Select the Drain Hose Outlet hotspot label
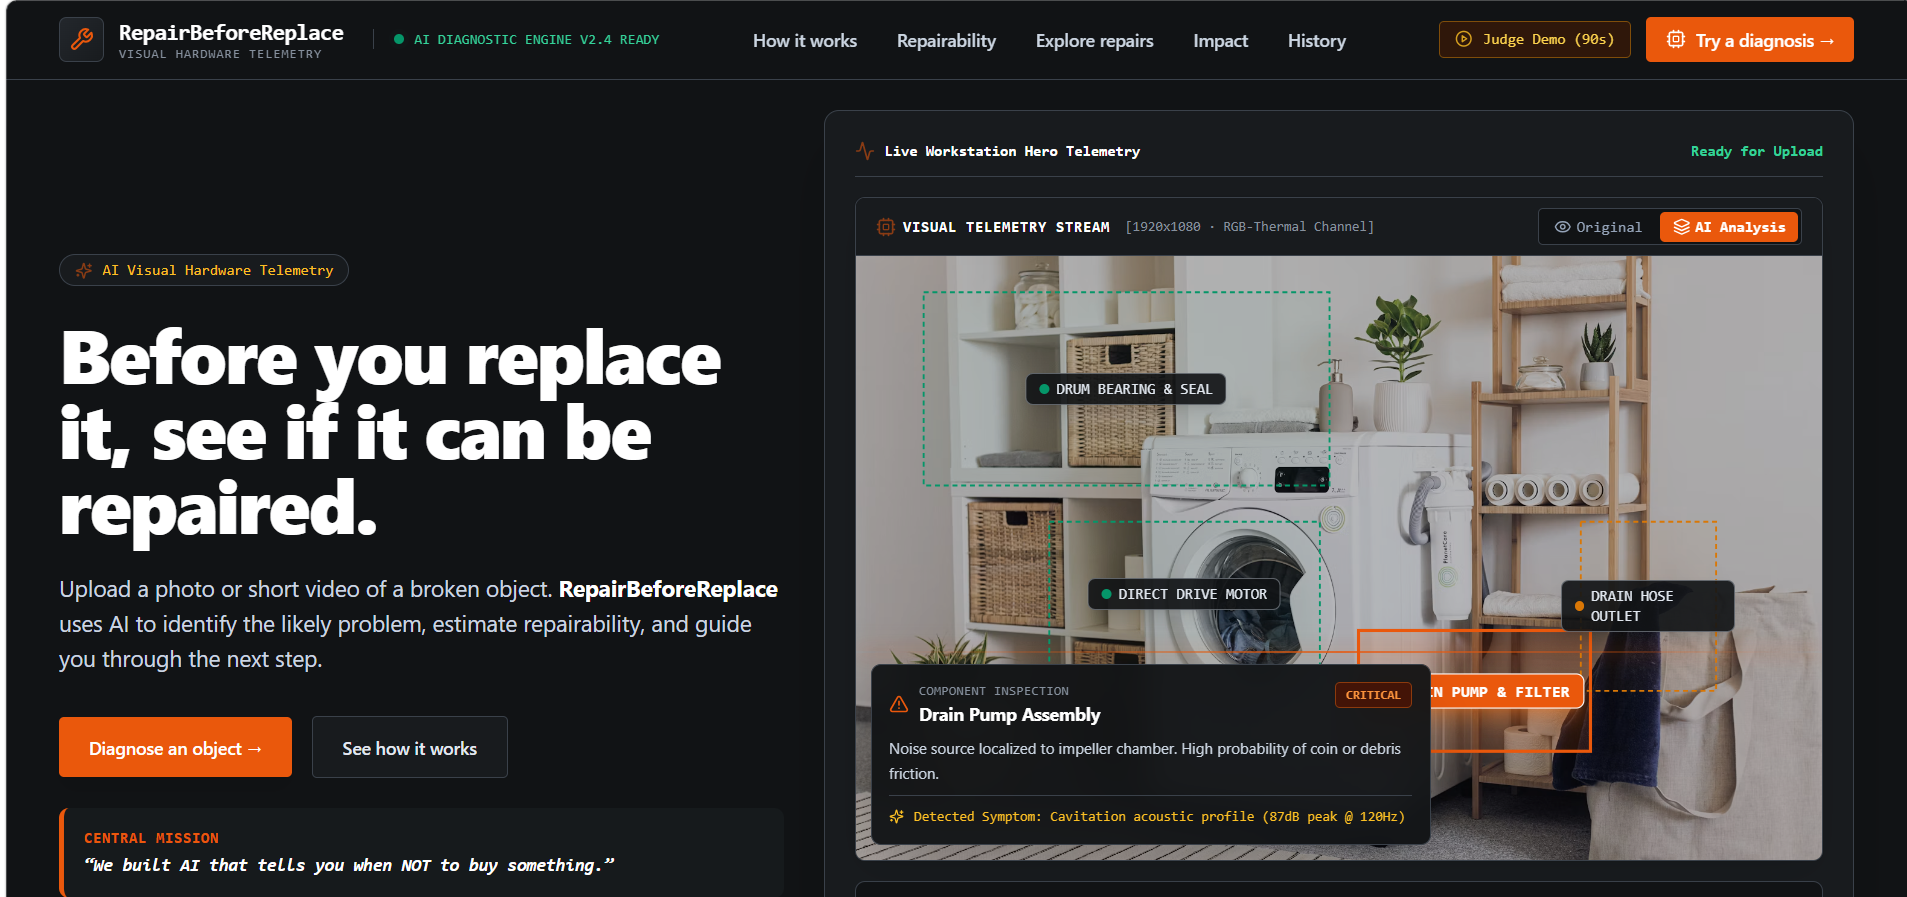The height and width of the screenshot is (897, 1907). pos(1648,606)
